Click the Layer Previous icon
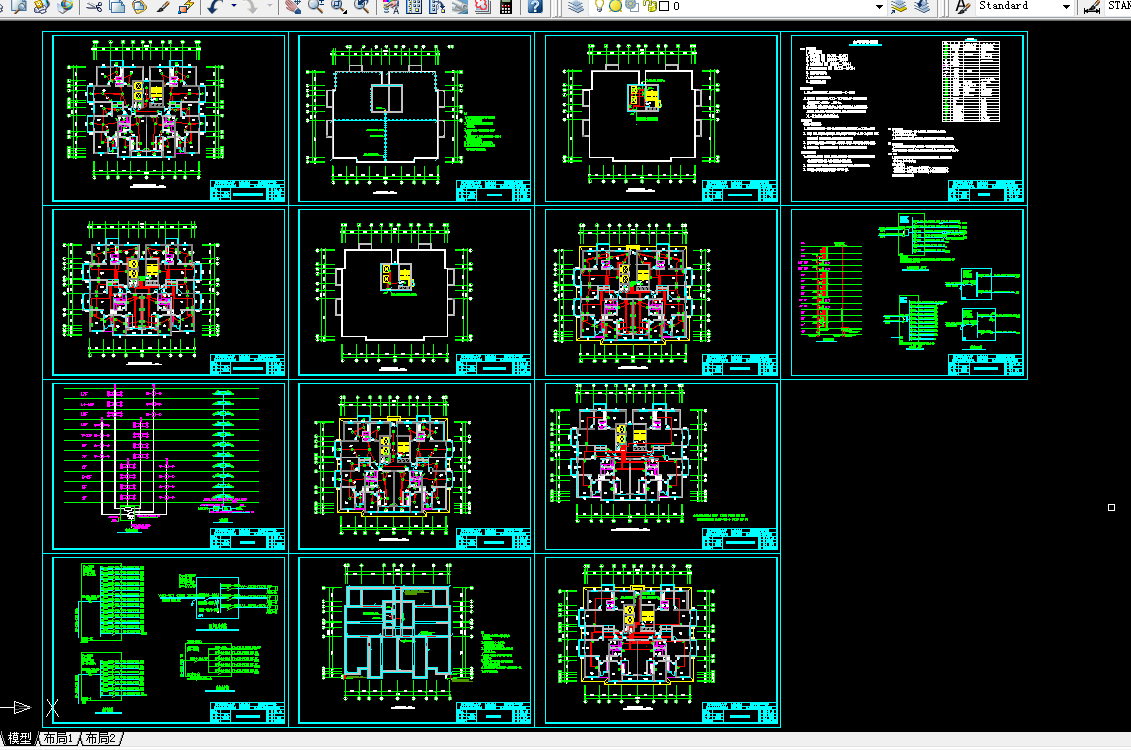Image resolution: width=1131 pixels, height=750 pixels. coord(922,6)
